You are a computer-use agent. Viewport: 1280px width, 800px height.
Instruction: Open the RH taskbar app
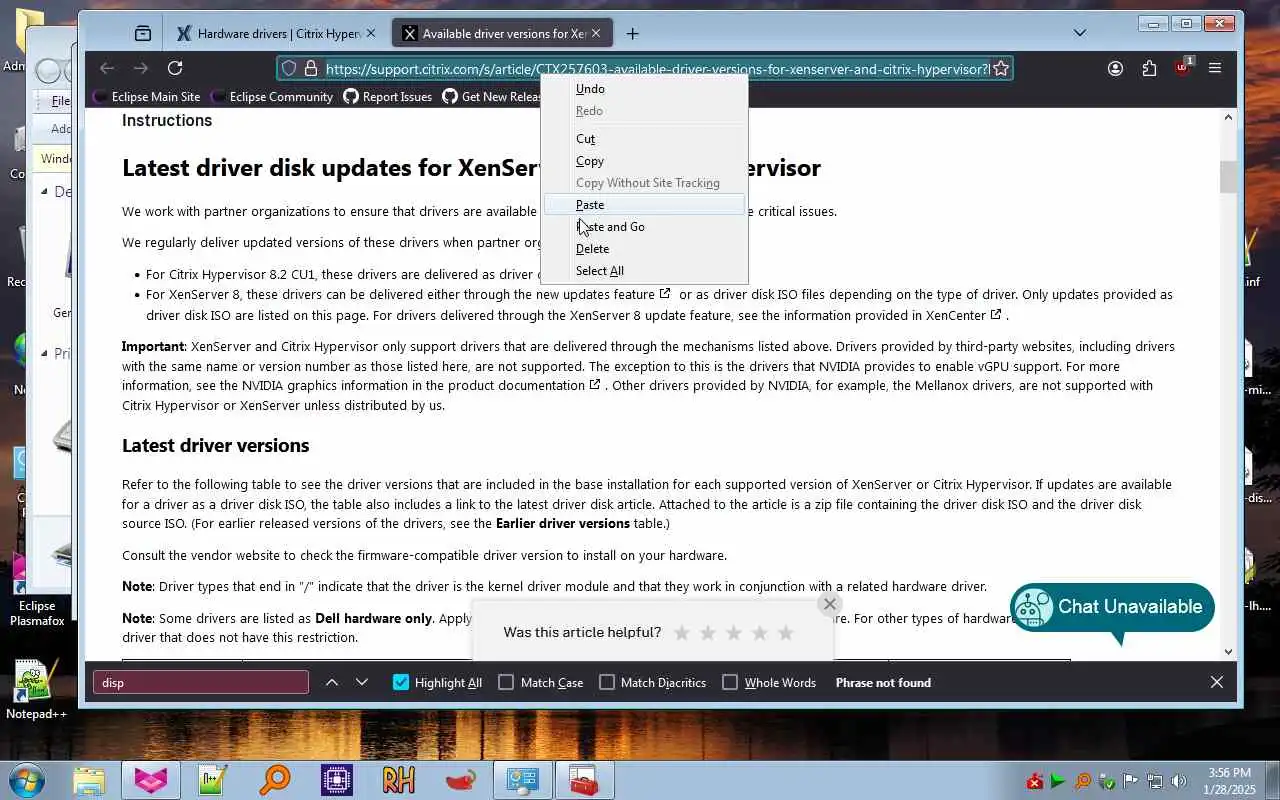398,780
